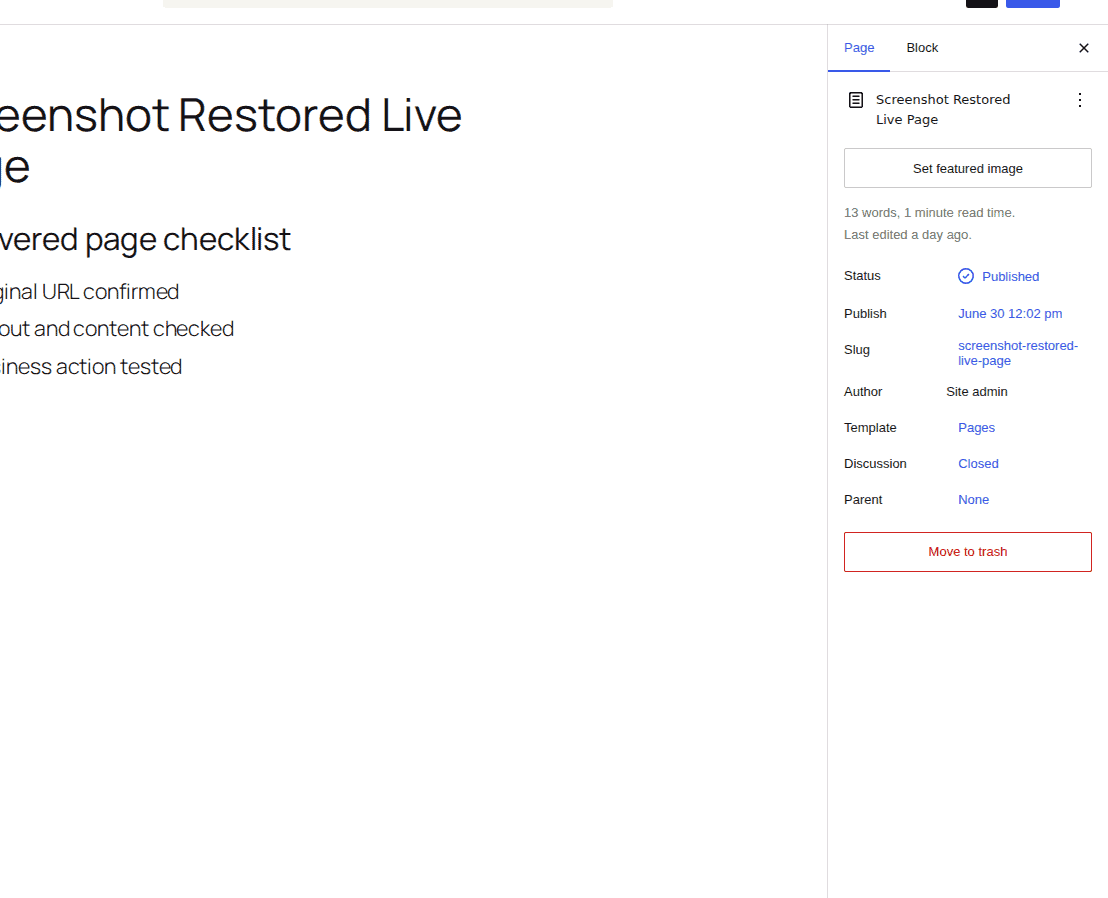Click the page title heading in editor

tap(230, 140)
